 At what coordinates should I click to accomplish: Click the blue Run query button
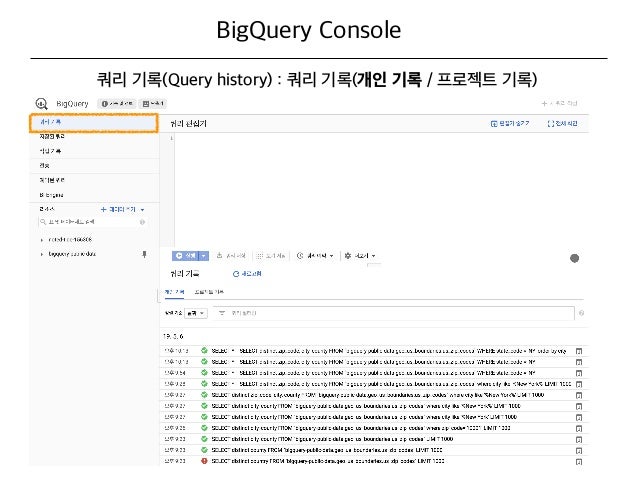(x=186, y=256)
